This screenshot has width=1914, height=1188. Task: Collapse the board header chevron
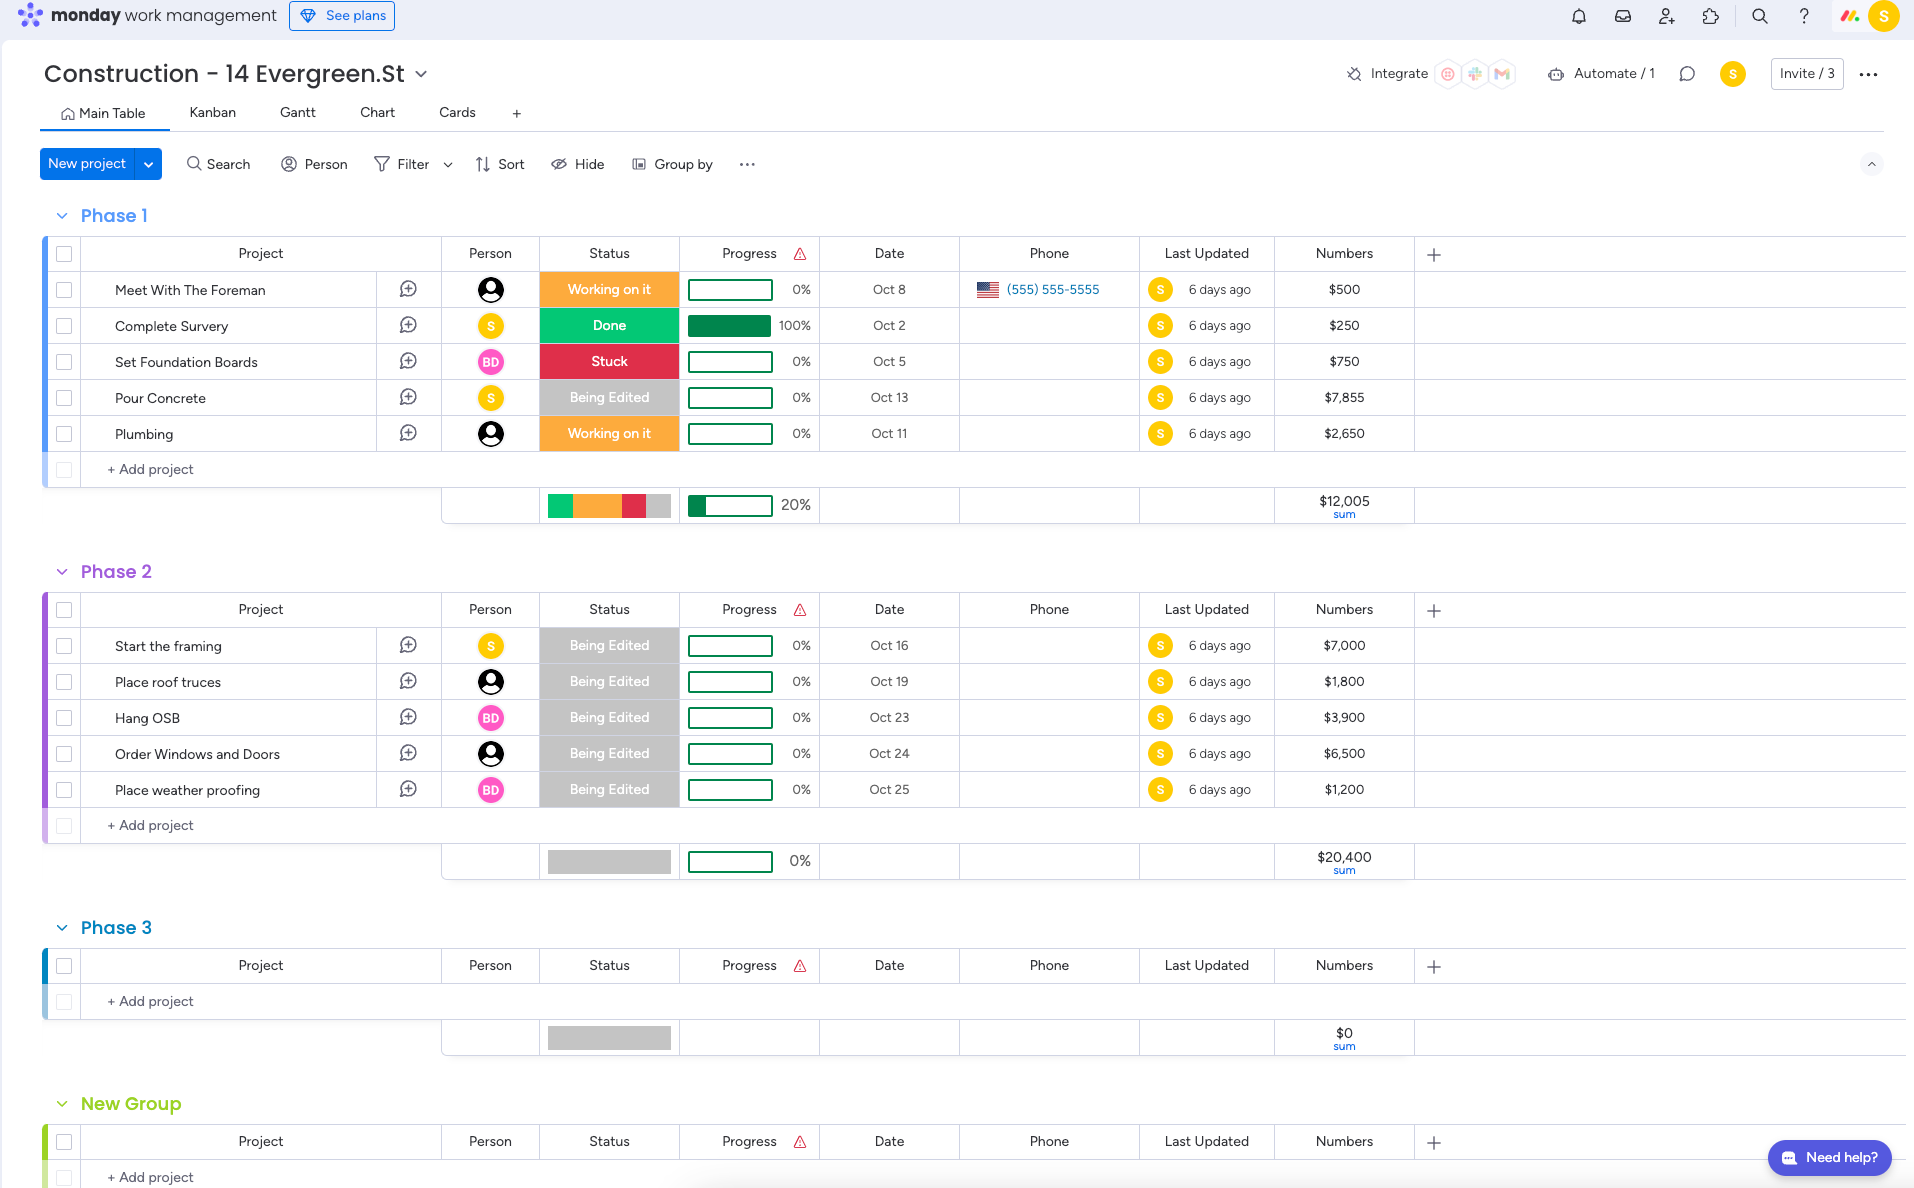click(x=1872, y=164)
